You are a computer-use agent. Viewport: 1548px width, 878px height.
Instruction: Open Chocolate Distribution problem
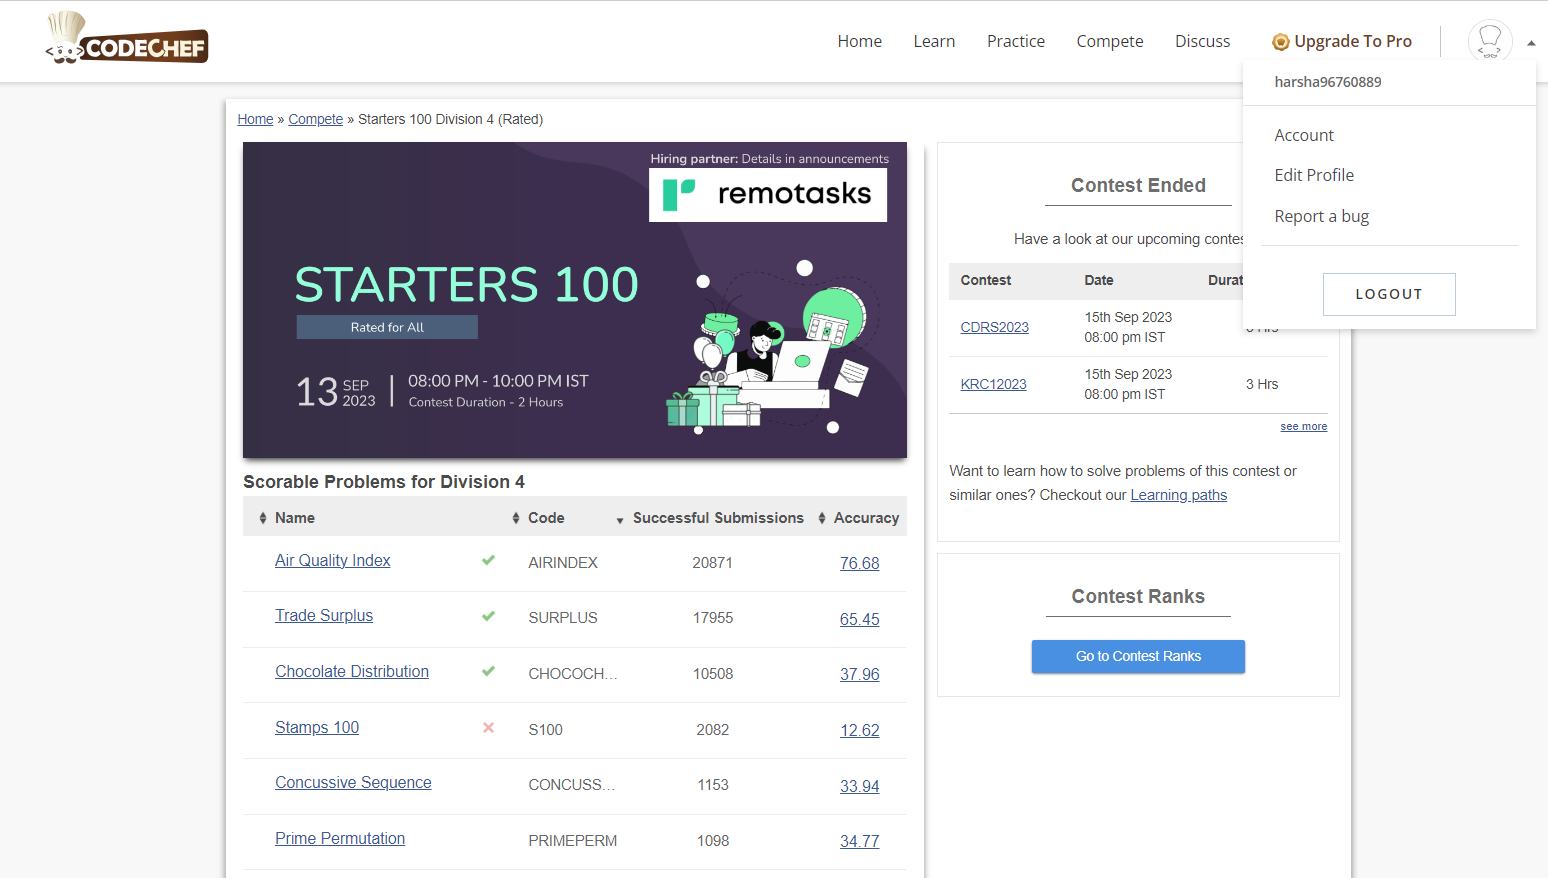pyautogui.click(x=352, y=671)
